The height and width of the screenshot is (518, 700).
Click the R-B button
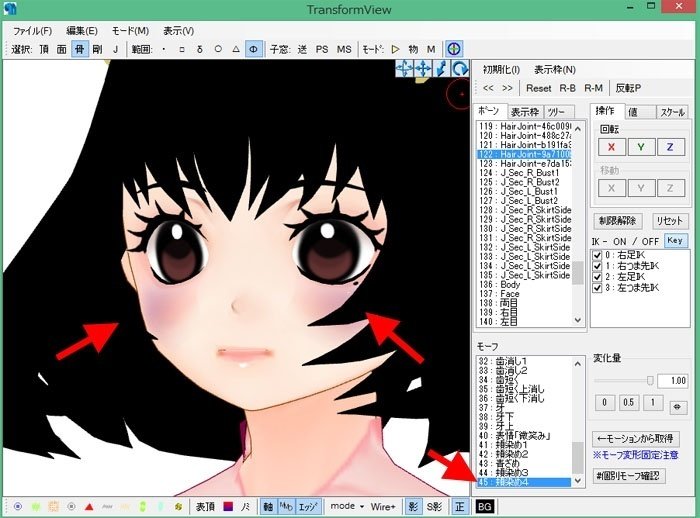tap(567, 88)
